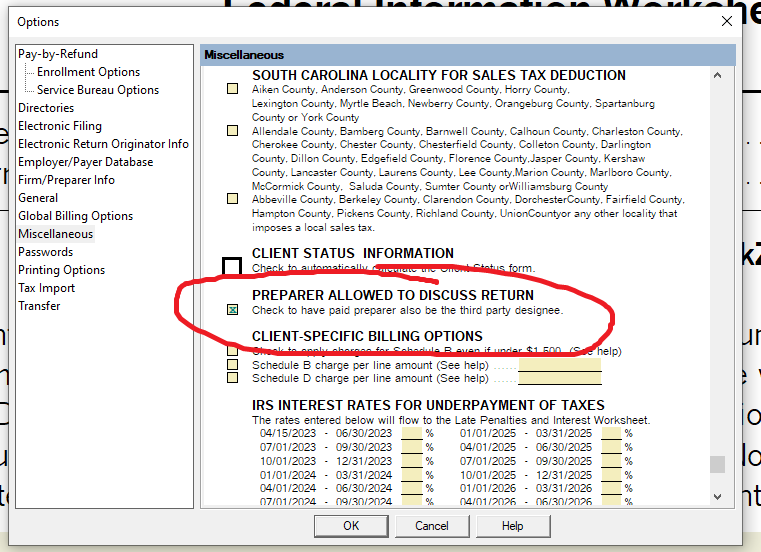
Task: Check Schedule B charge per line box
Action: click(232, 364)
